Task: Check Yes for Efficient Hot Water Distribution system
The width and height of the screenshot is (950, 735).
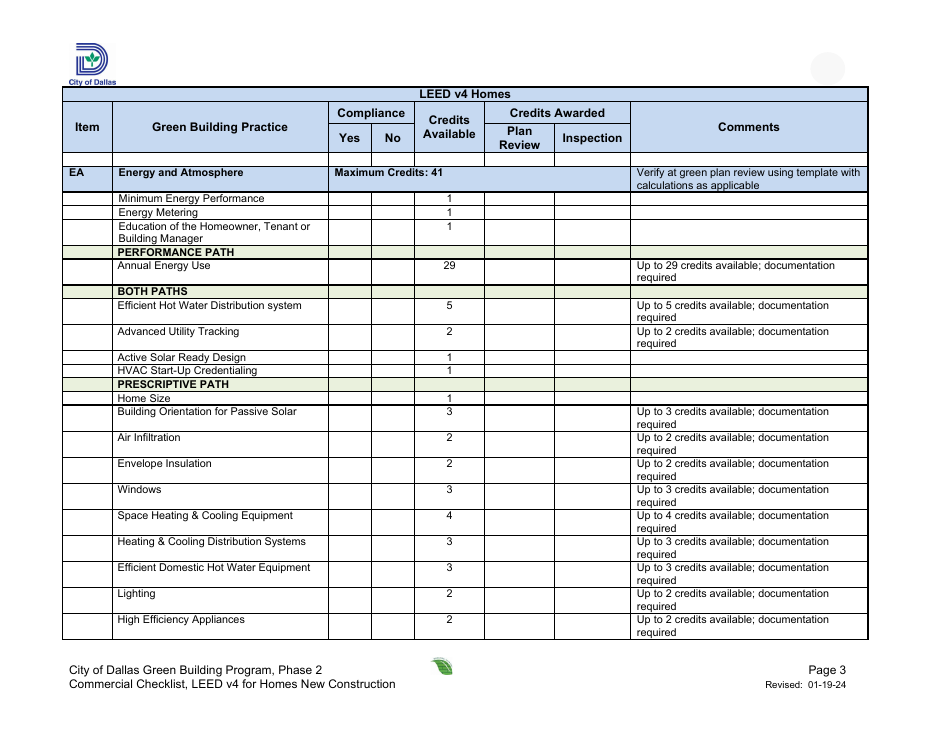Action: pos(349,311)
